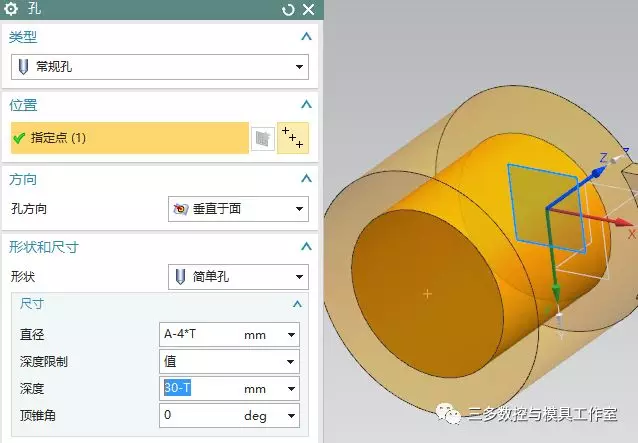The height and width of the screenshot is (443, 638).
Task: Open the 深度限制 值 dropdown
Action: (x=229, y=362)
